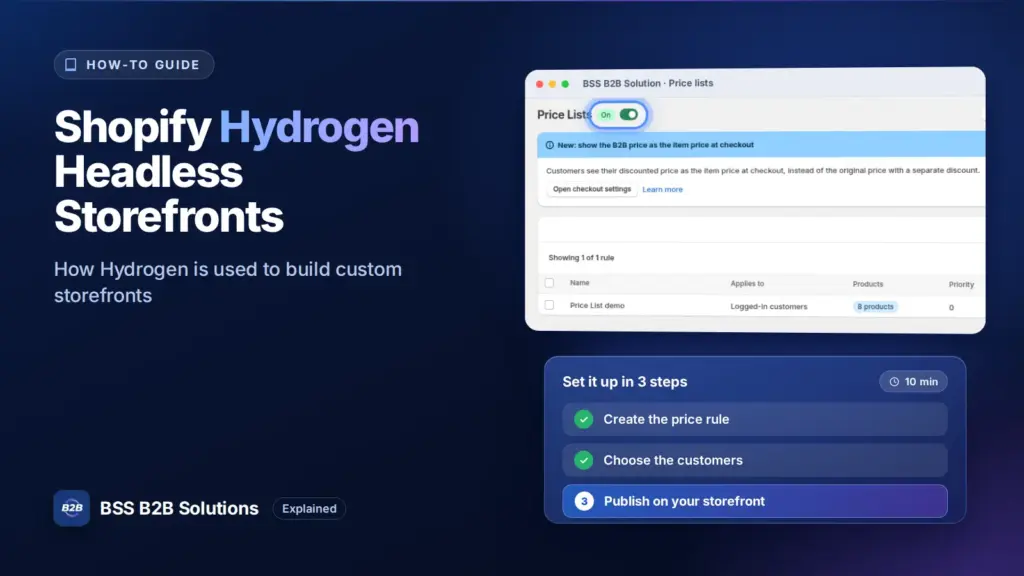
Task: Tick the select-all checkbox beside Name
Action: coord(549,283)
